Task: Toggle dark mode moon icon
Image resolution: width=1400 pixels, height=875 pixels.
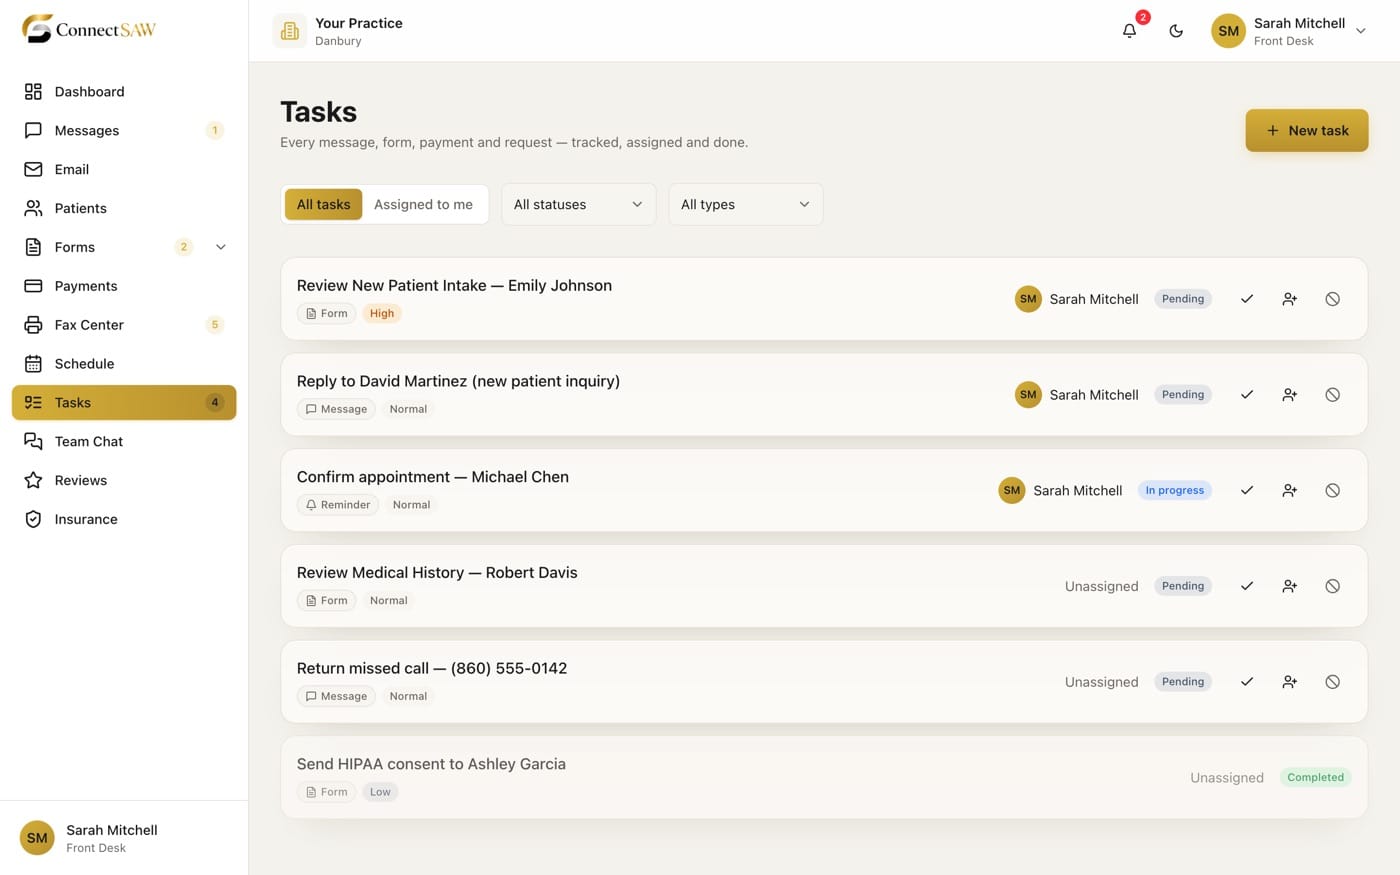Action: (1176, 31)
